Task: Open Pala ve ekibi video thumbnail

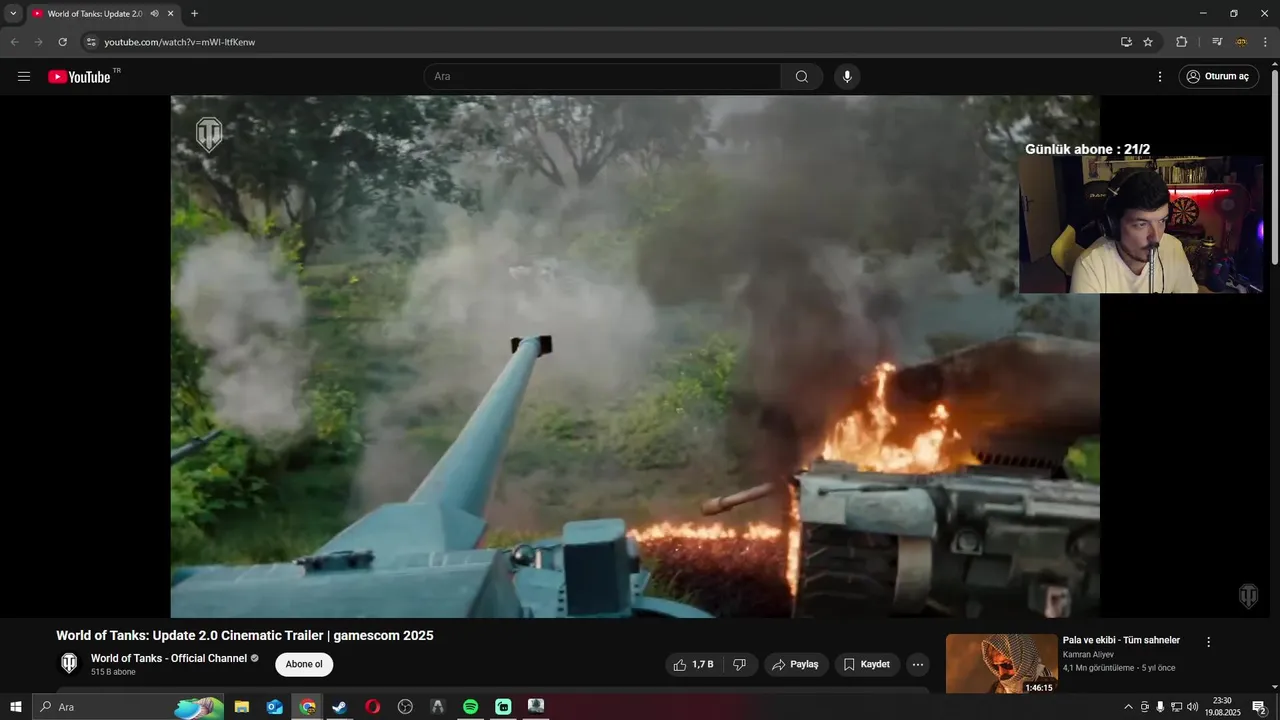Action: [1001, 663]
